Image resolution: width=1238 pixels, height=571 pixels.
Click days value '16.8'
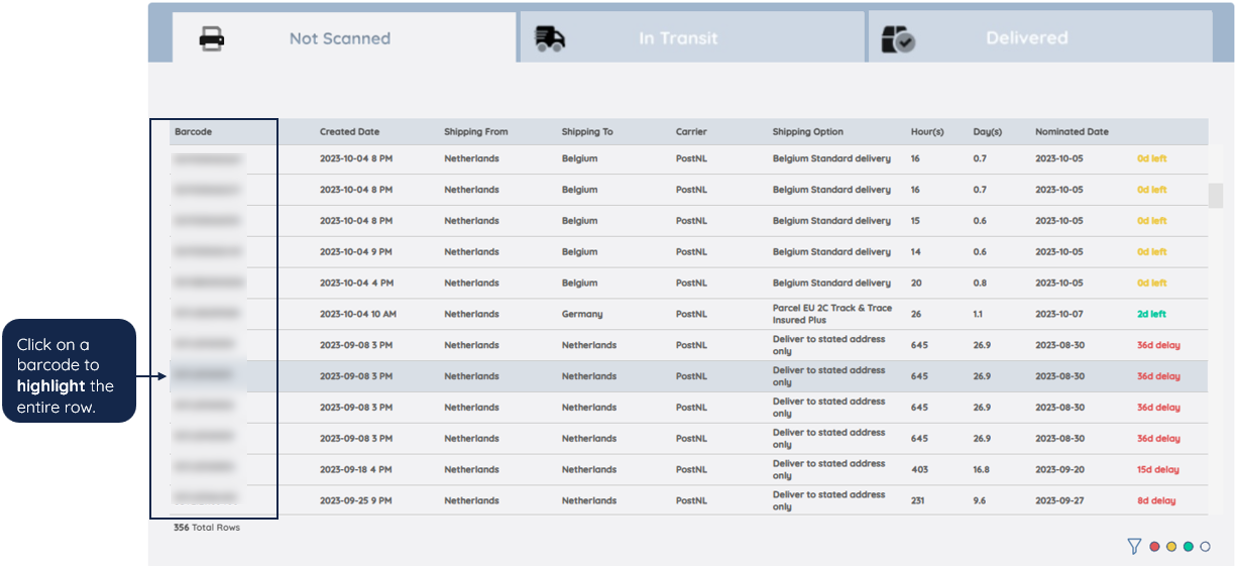[x=982, y=470]
